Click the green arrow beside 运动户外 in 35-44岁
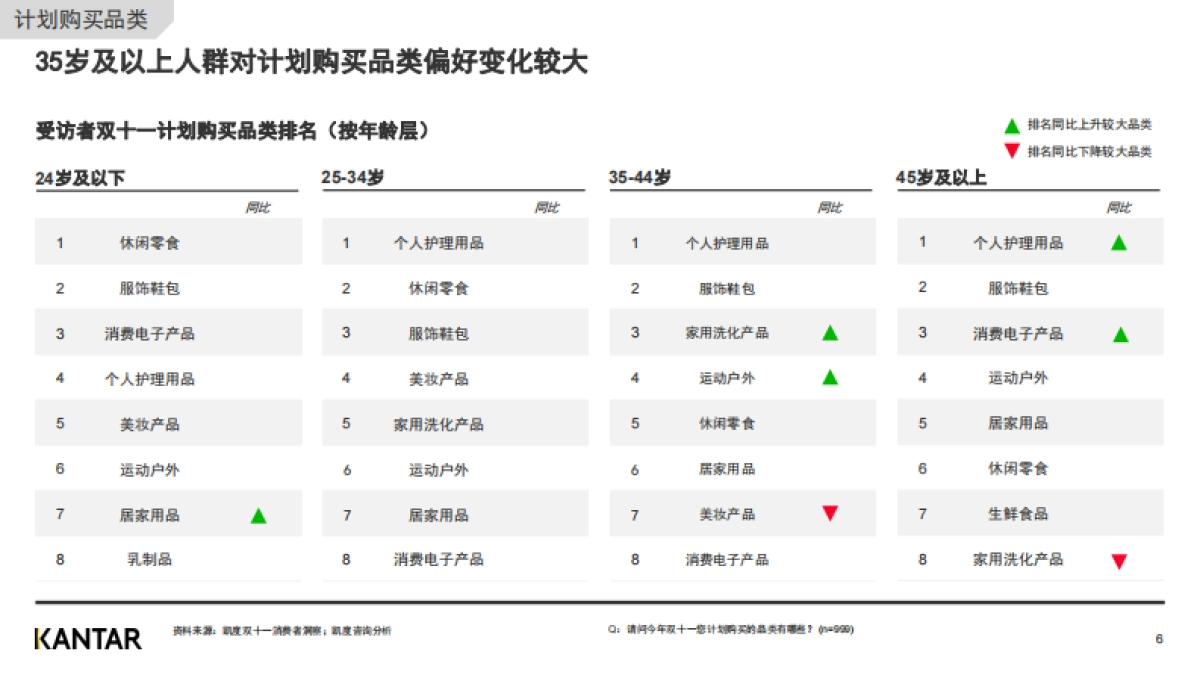This screenshot has width=1200, height=675. pos(830,378)
